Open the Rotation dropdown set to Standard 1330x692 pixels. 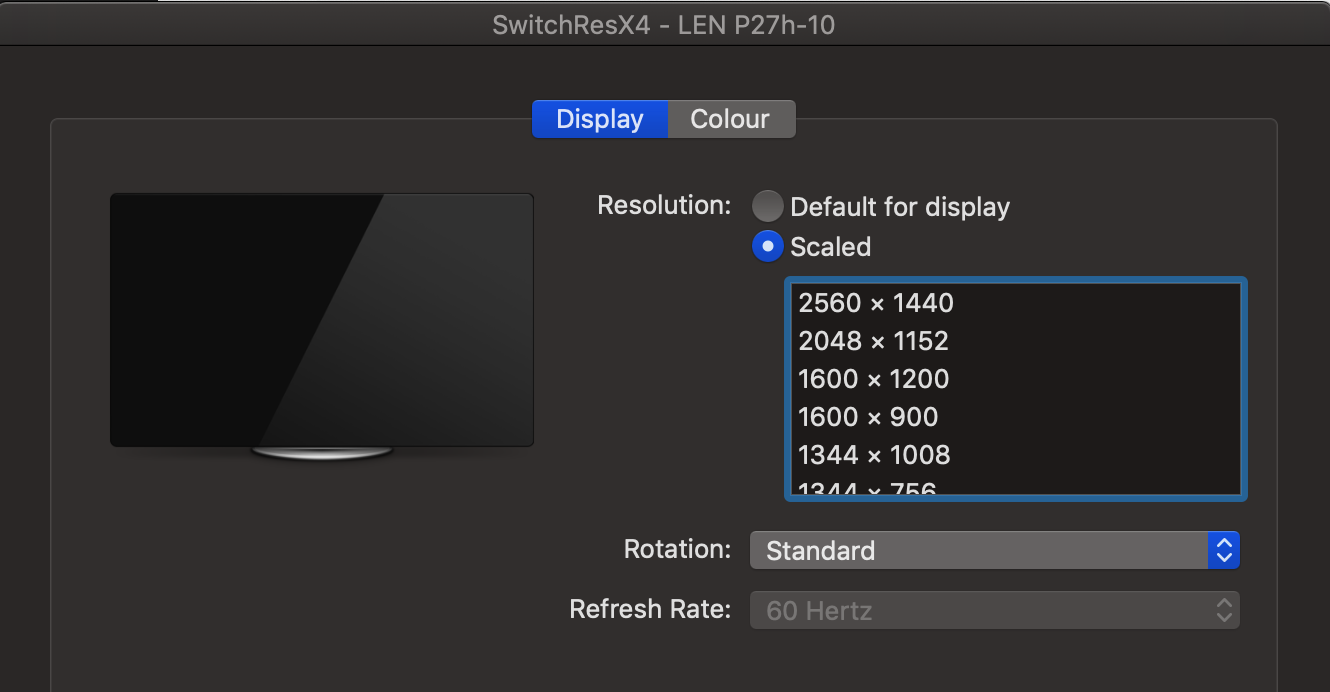click(995, 550)
